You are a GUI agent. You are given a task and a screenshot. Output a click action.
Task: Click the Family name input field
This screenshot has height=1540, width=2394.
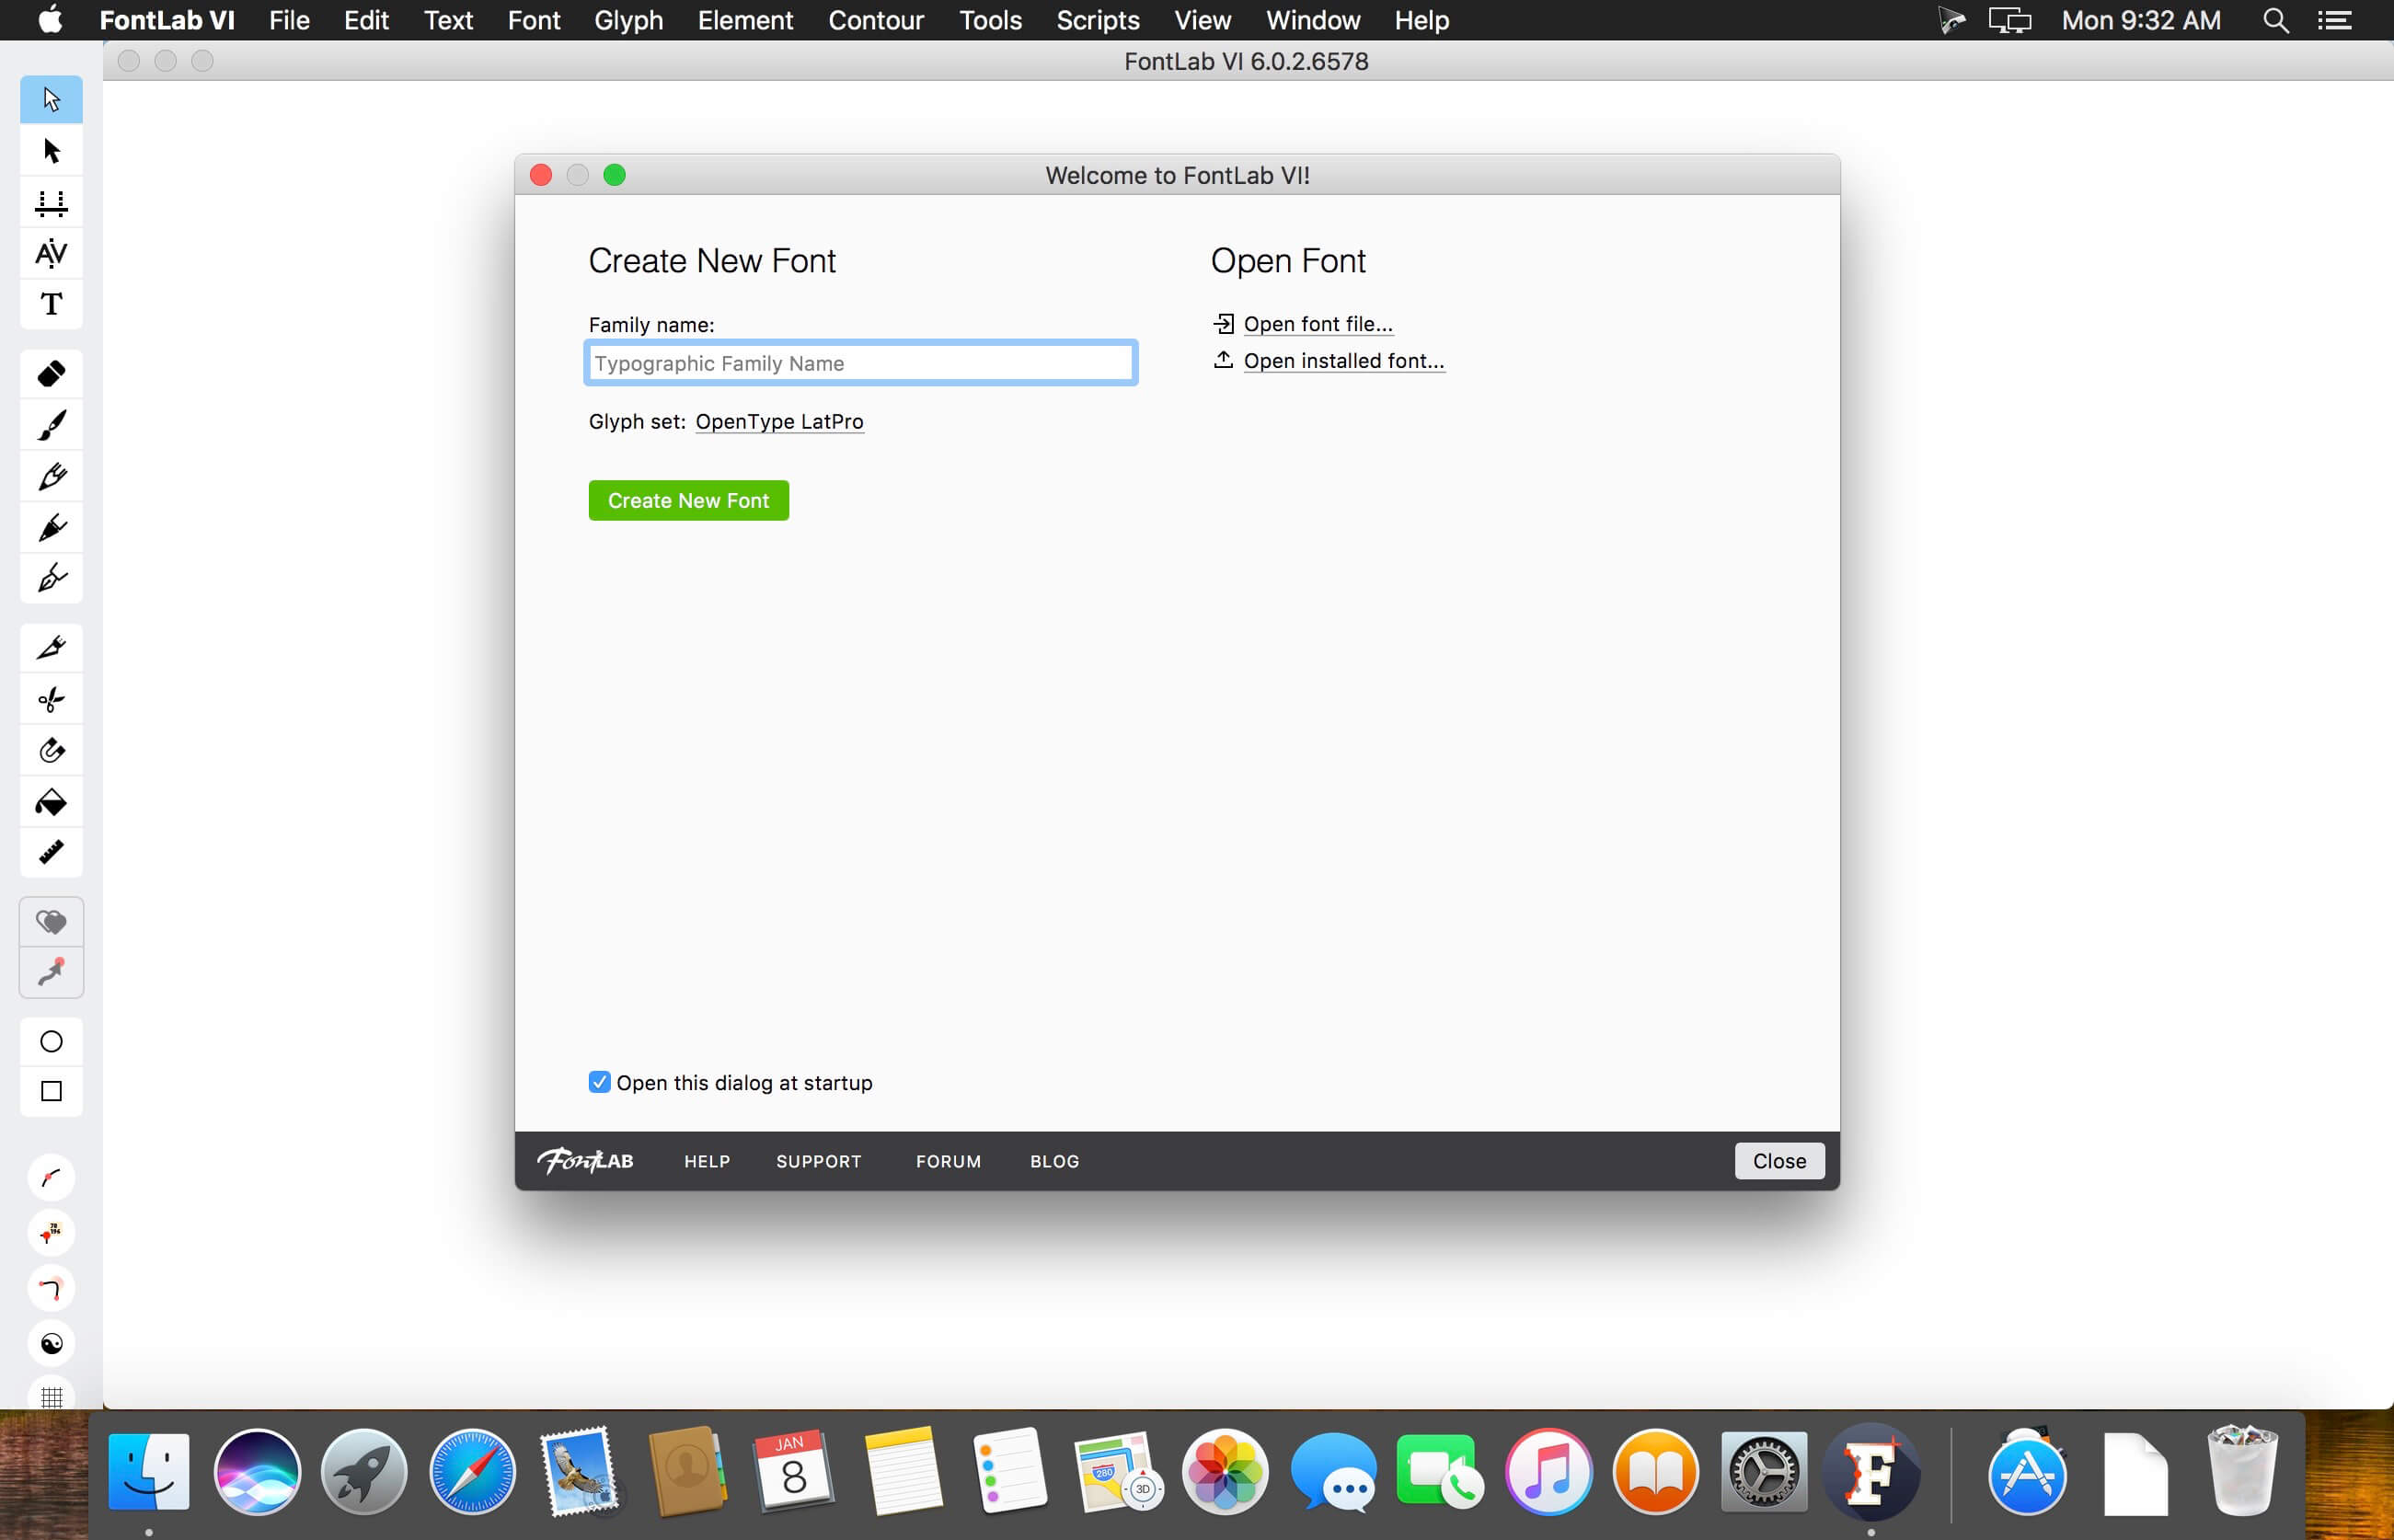pos(860,363)
